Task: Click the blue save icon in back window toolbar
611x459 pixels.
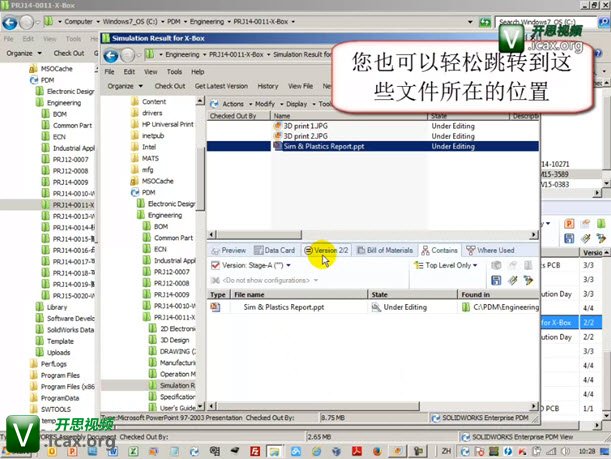Action: pyautogui.click(x=569, y=238)
